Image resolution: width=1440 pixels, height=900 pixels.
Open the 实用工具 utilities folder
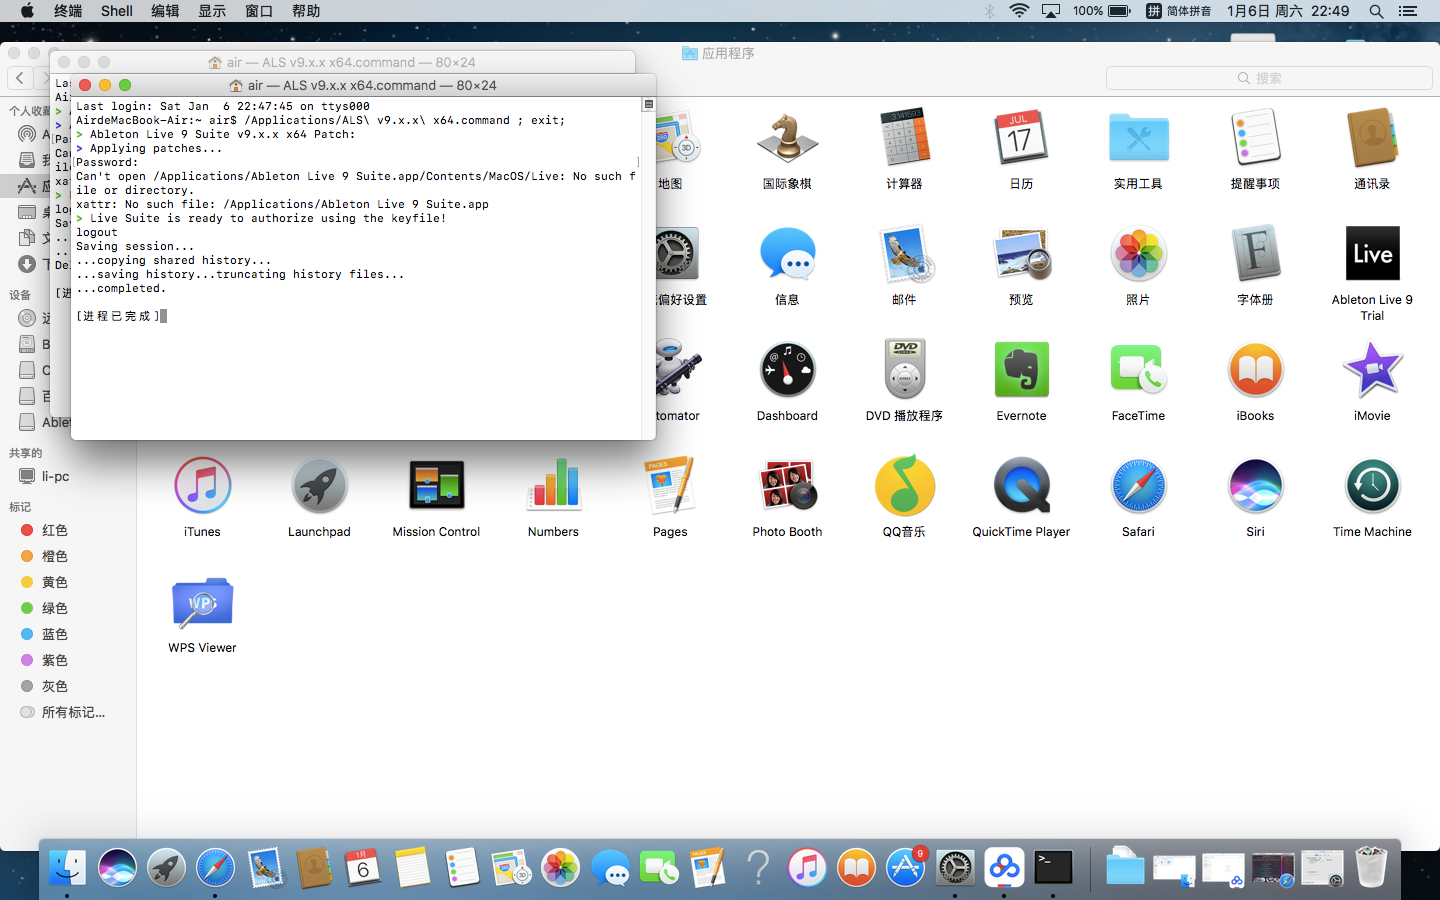click(x=1138, y=139)
